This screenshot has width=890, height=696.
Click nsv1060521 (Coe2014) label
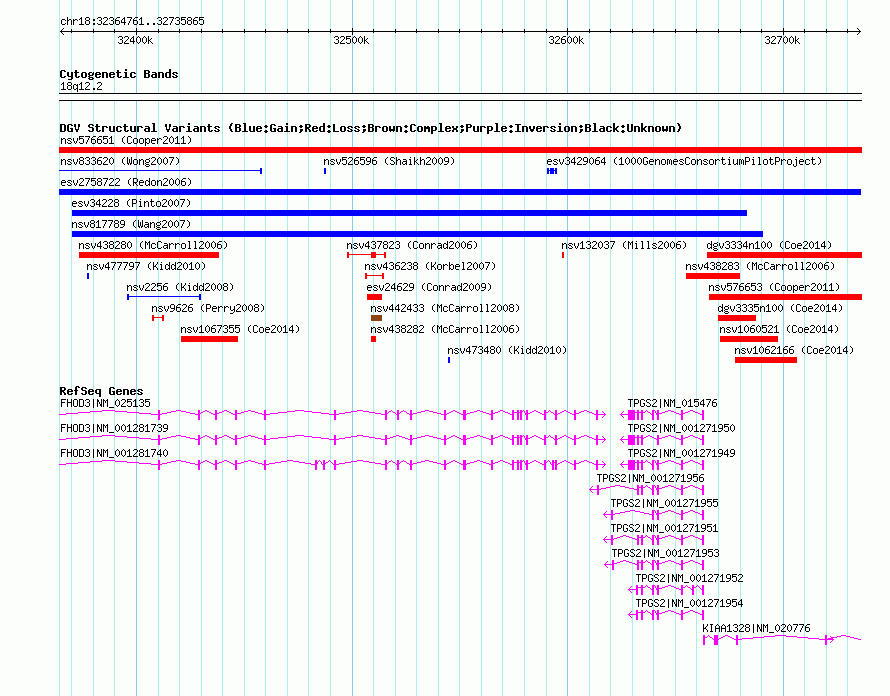[x=779, y=329]
